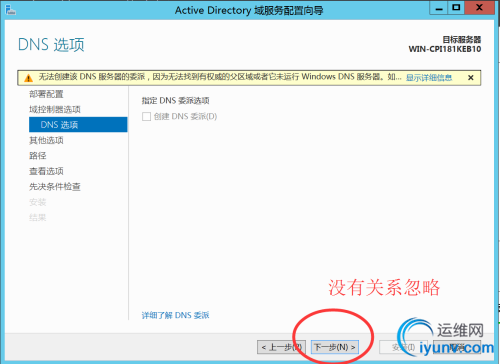Minimize the configuration wizard window
This screenshot has width=500, height=364.
(x=439, y=8)
